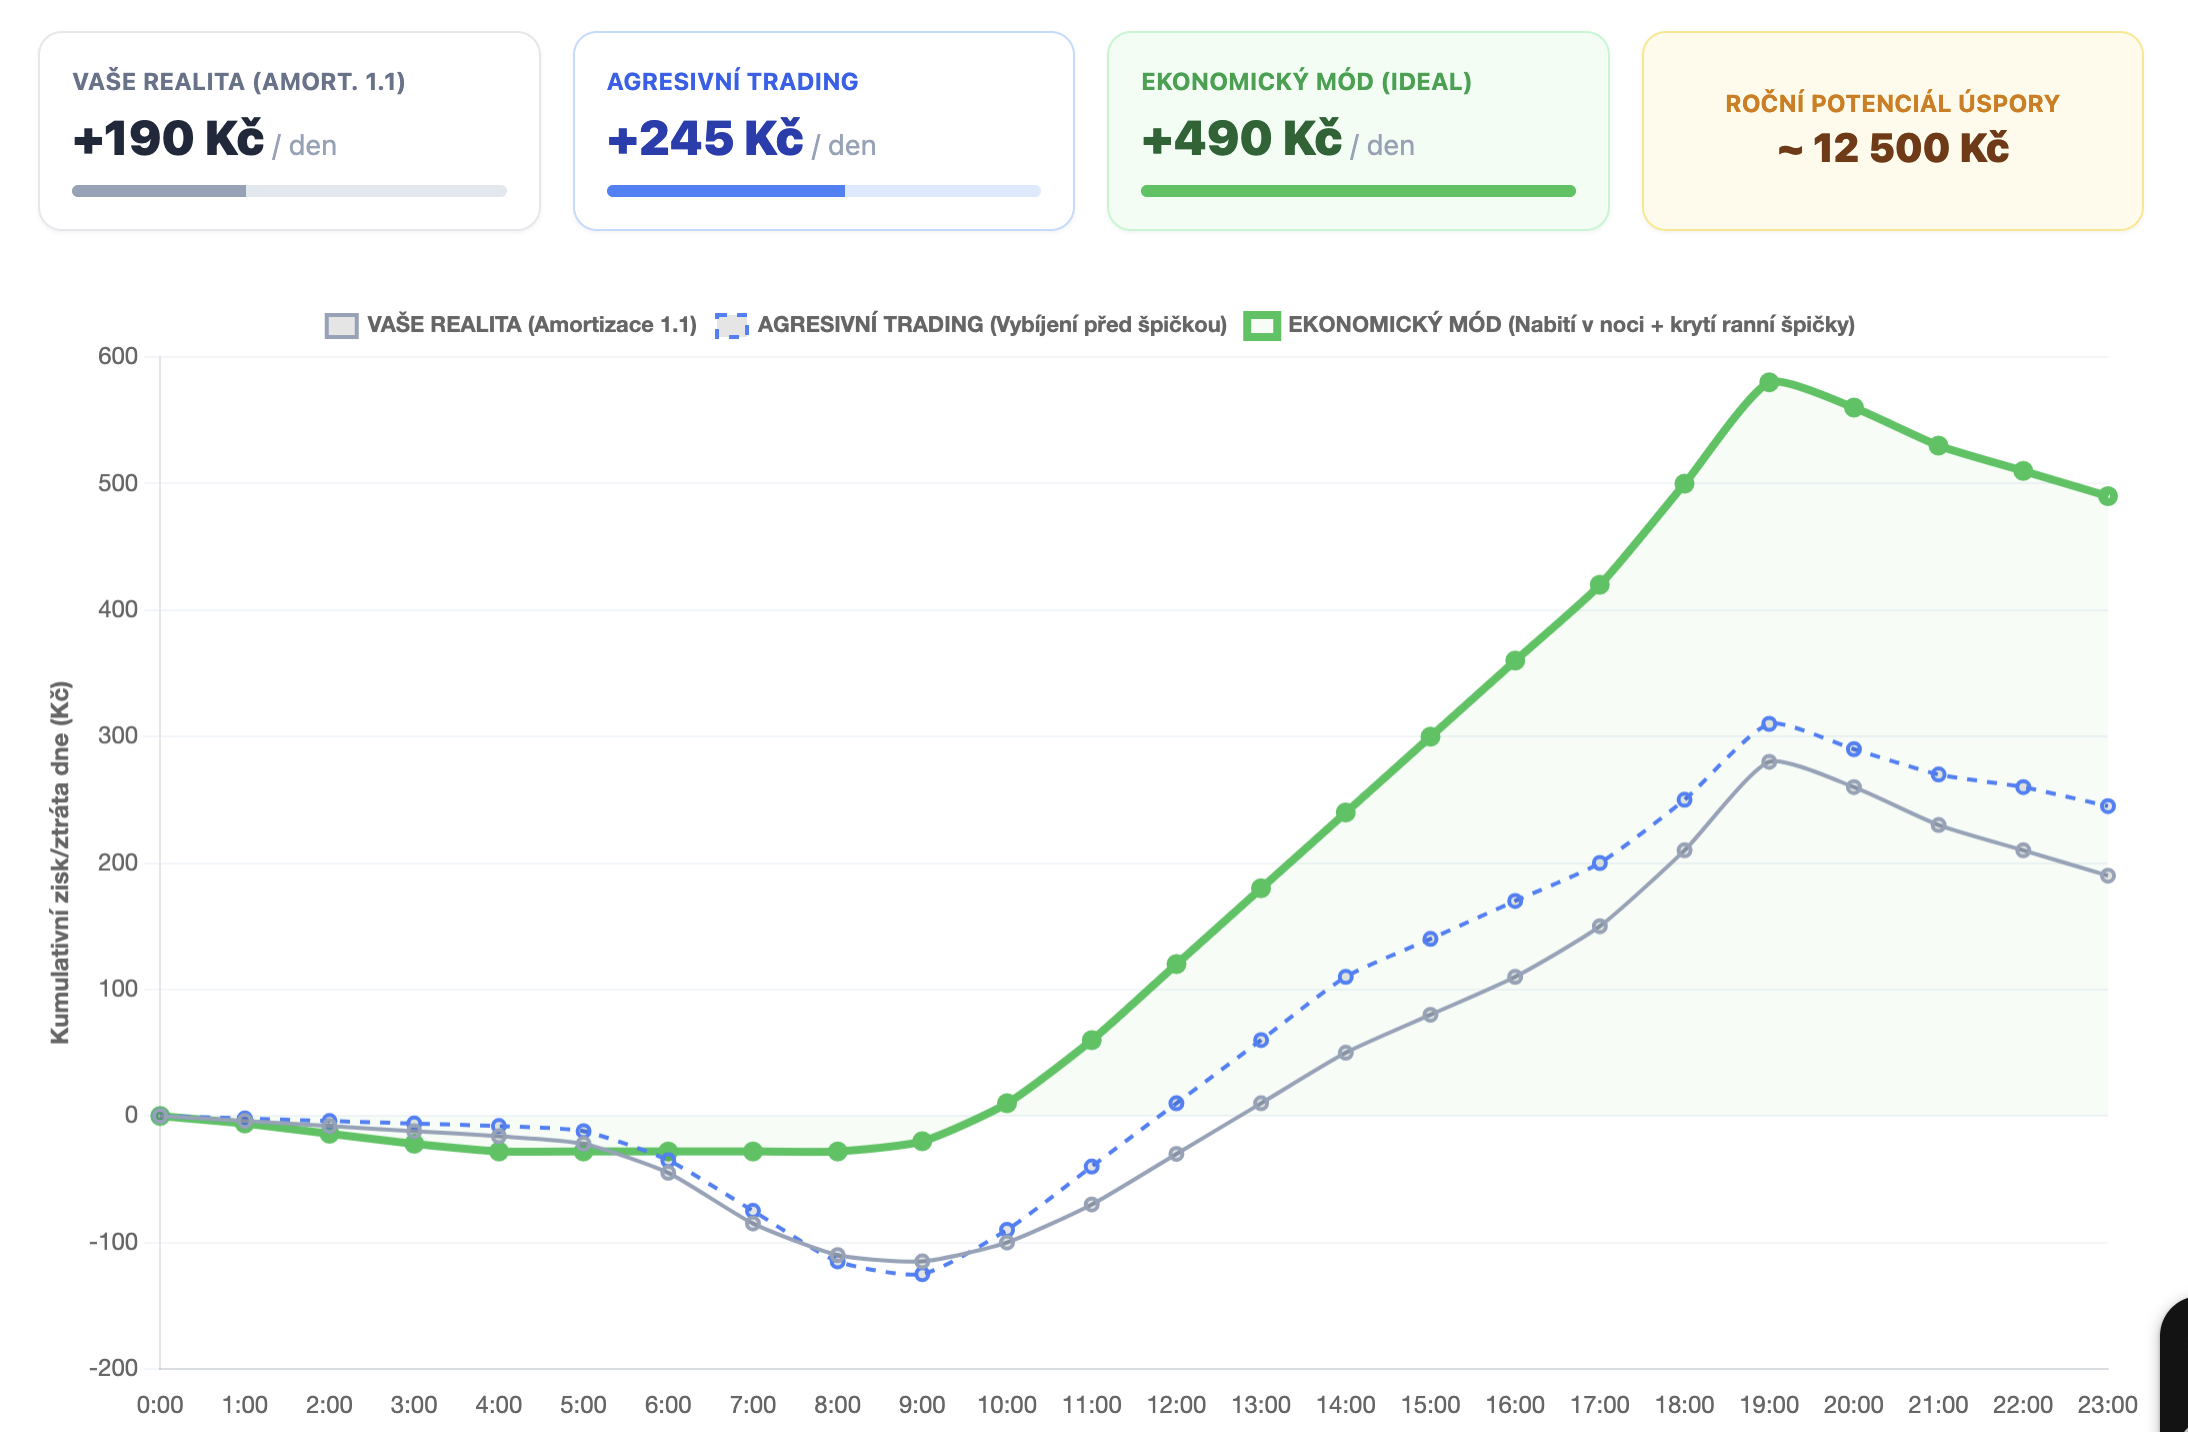Viewport: 2188px width, 1432px height.
Task: Click gray line peak point at 19:00
Action: (1769, 761)
